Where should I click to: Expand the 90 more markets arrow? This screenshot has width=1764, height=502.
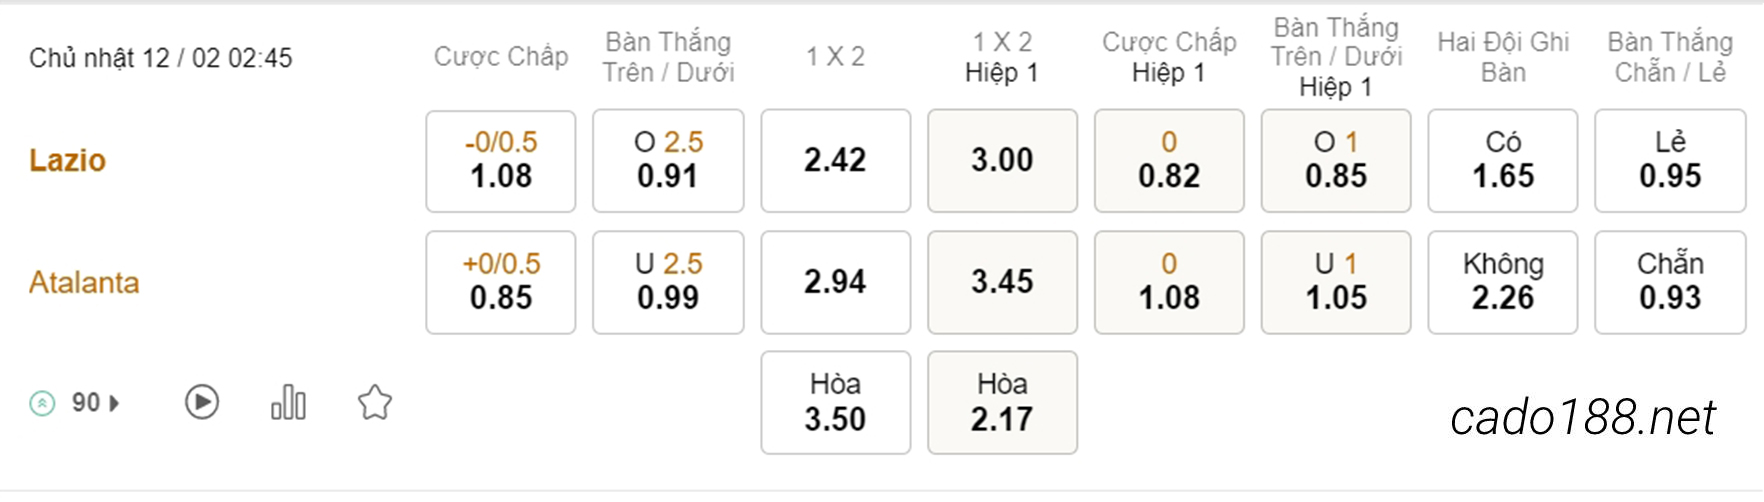[x=115, y=403]
